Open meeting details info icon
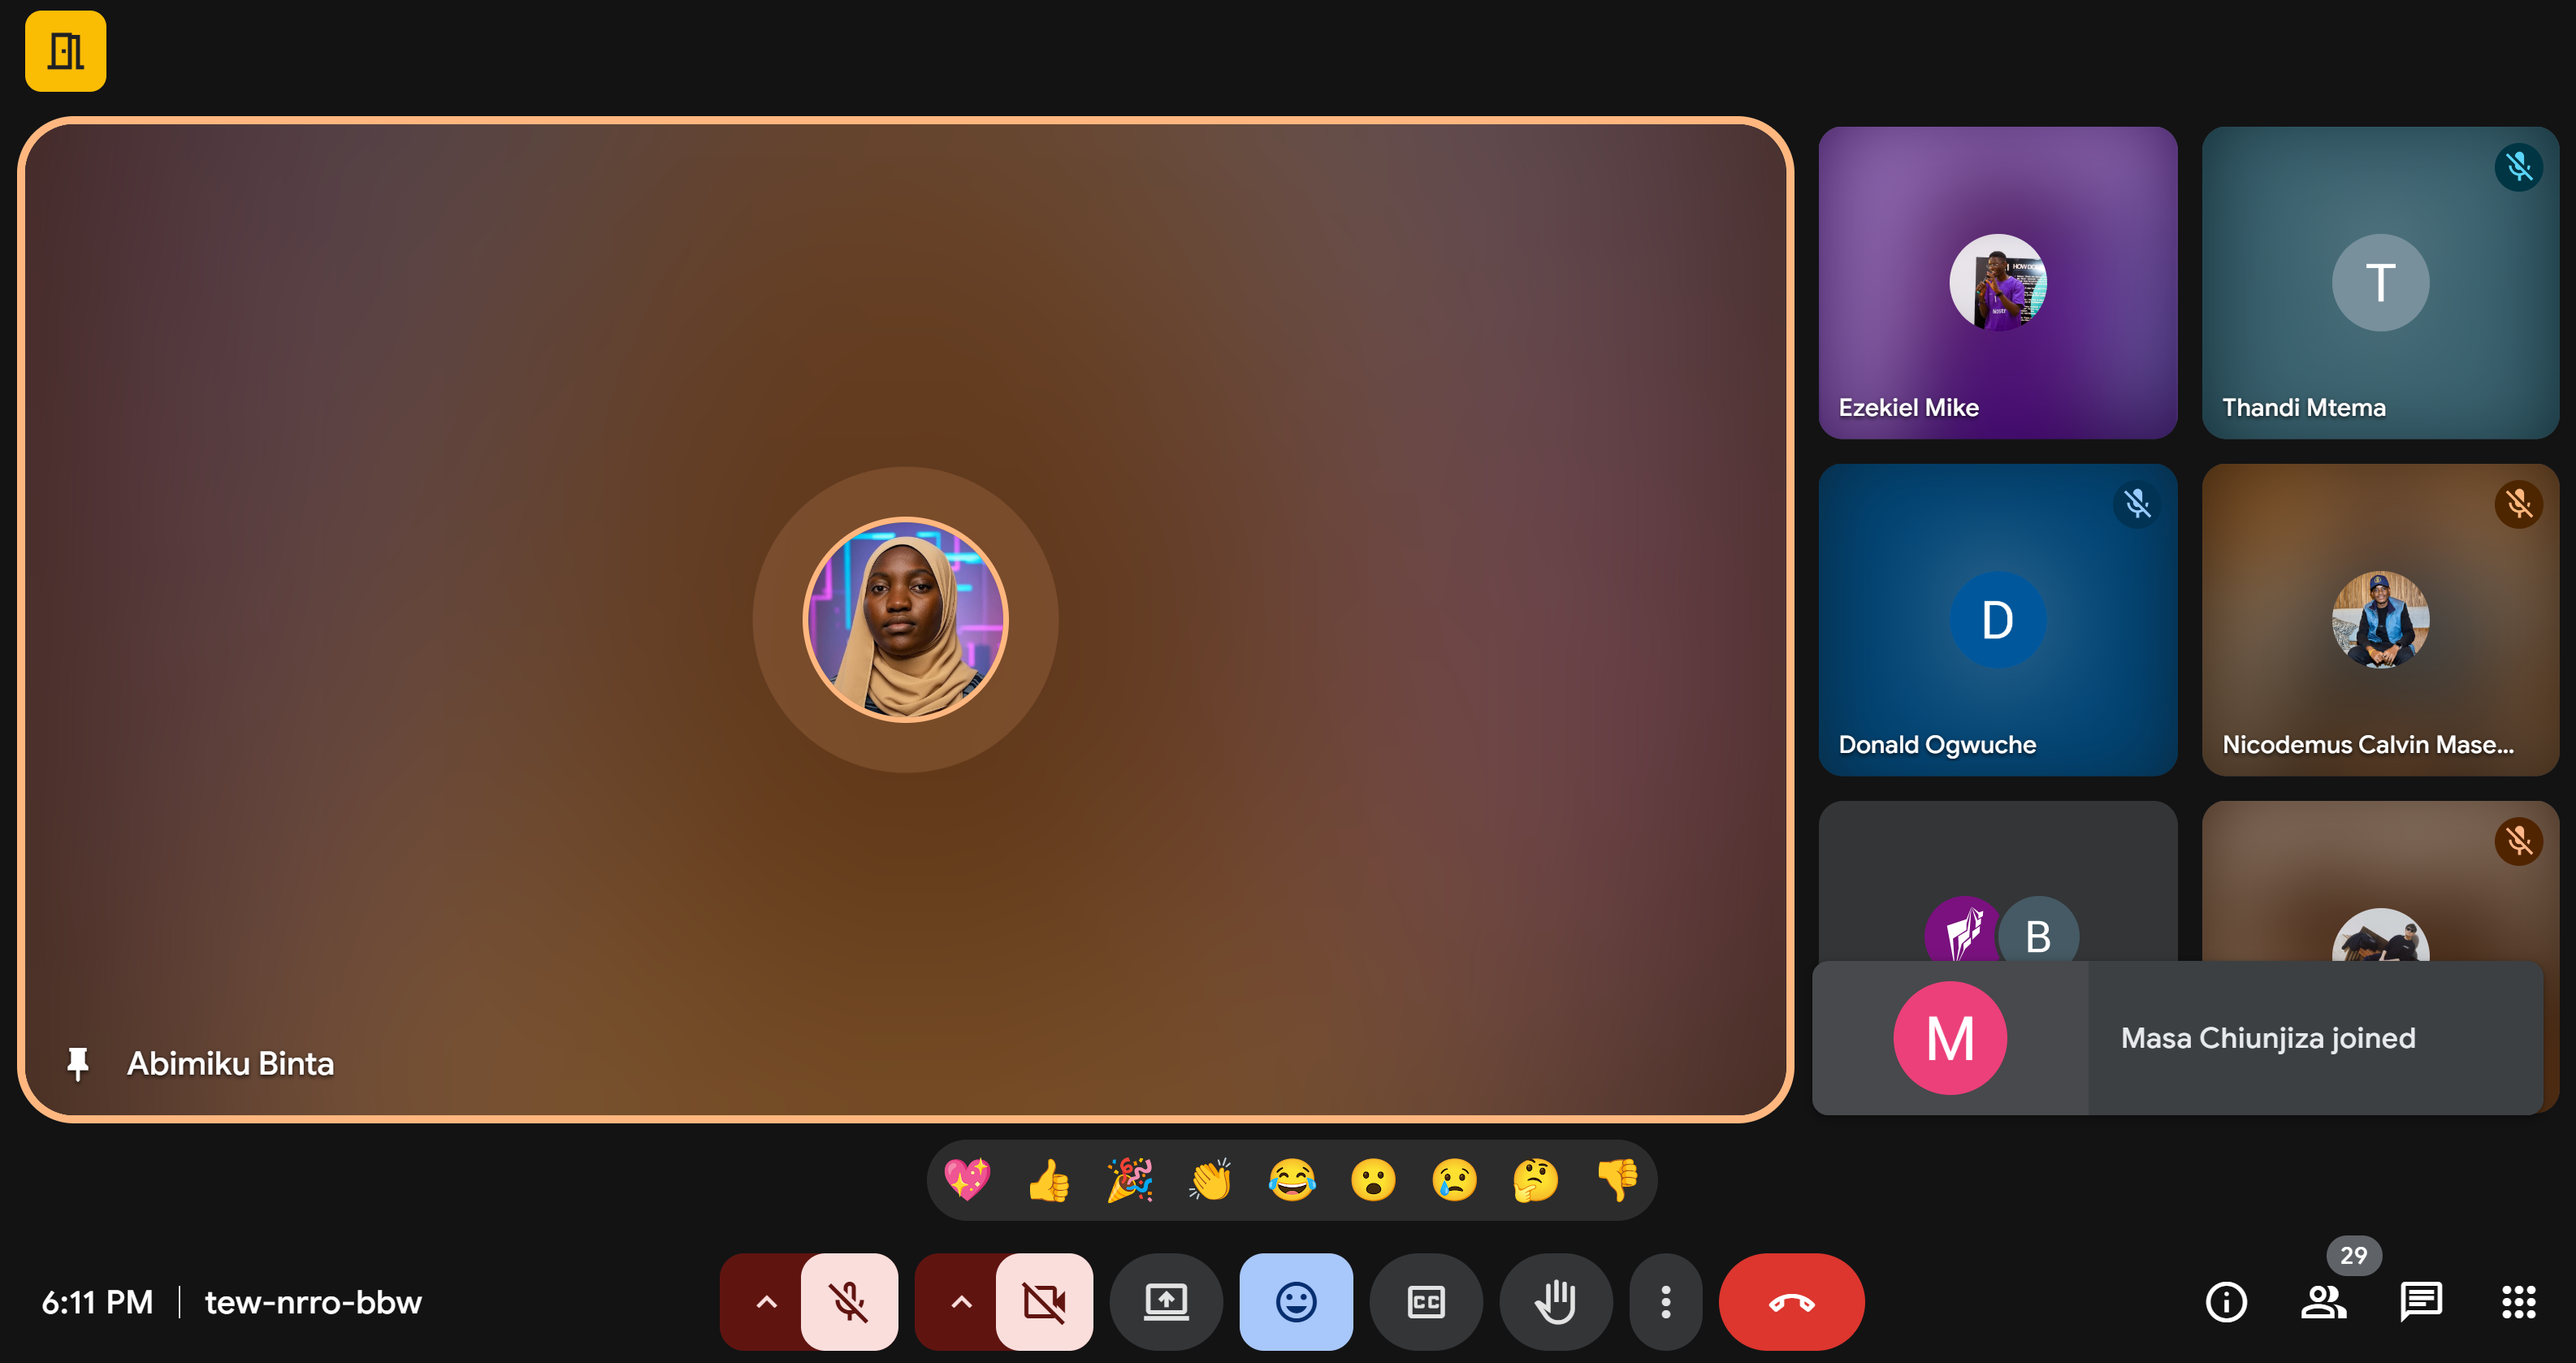 click(2225, 1302)
